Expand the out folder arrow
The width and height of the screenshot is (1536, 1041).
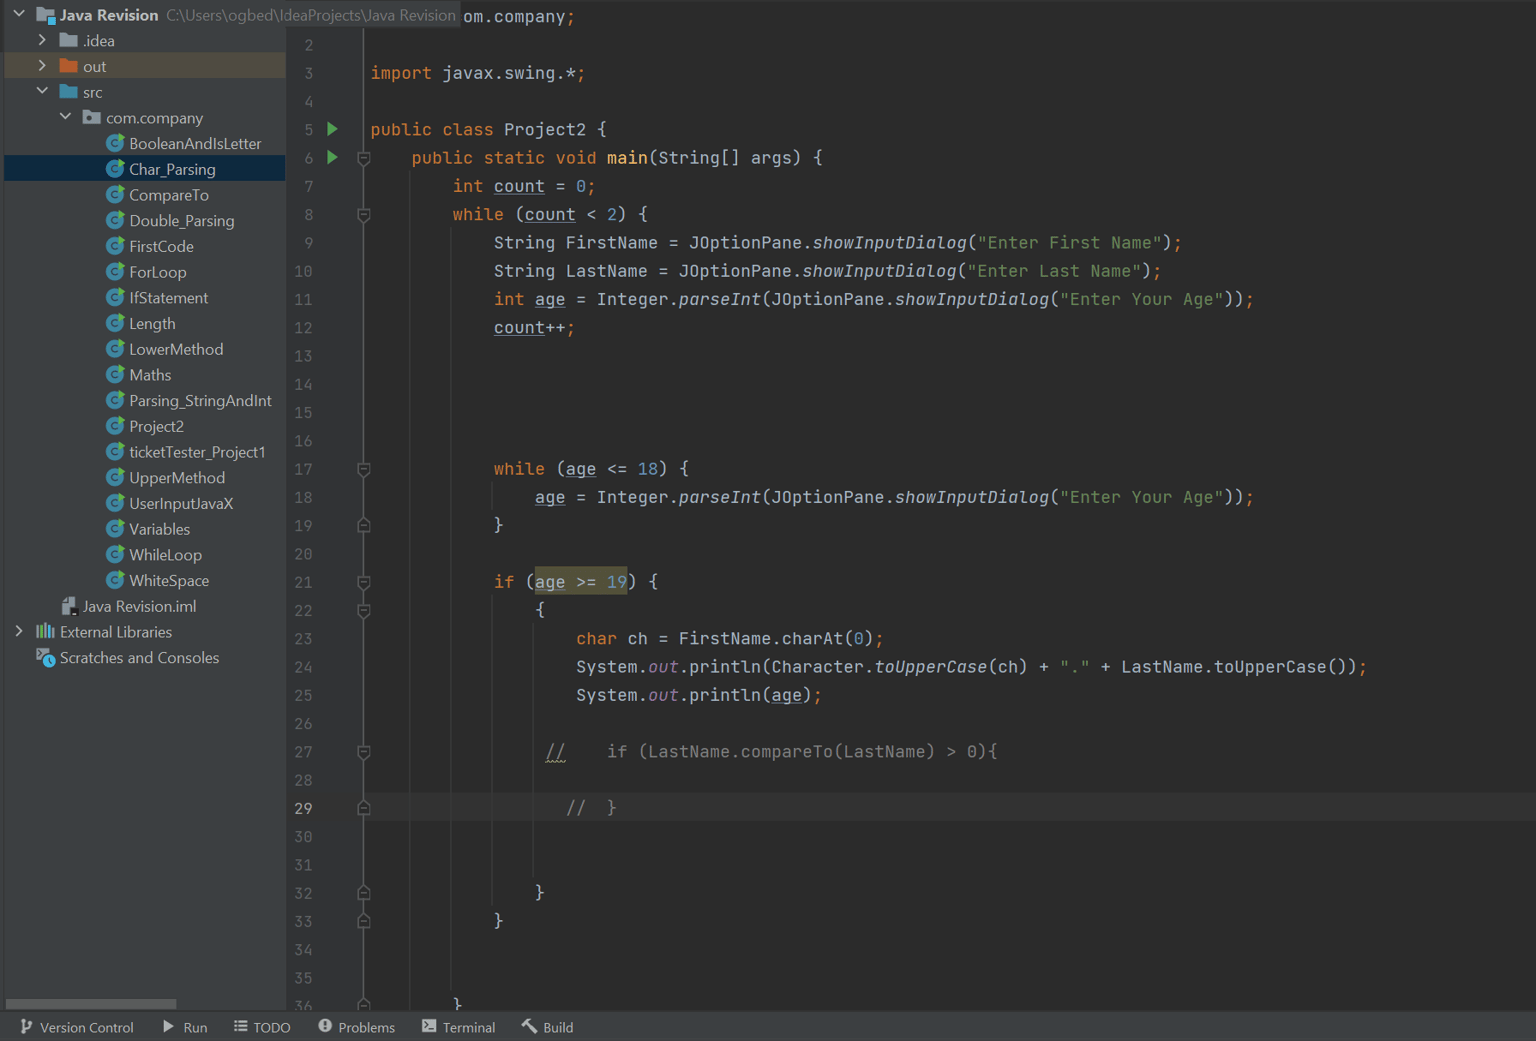click(42, 66)
